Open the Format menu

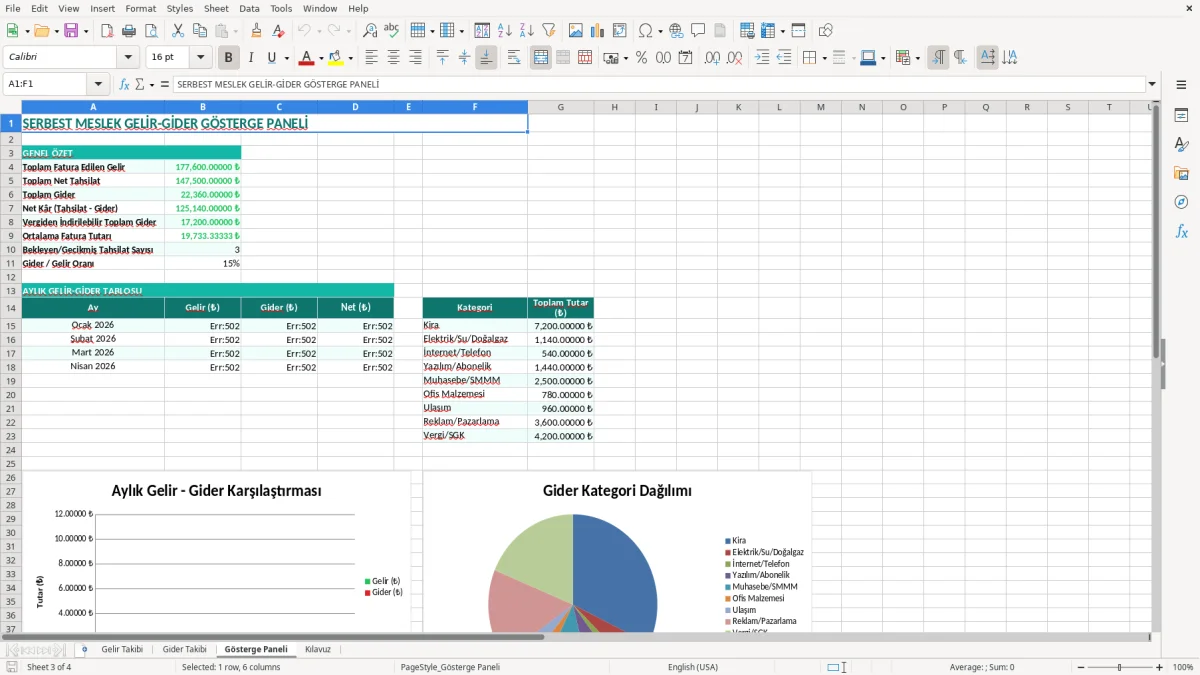click(140, 8)
